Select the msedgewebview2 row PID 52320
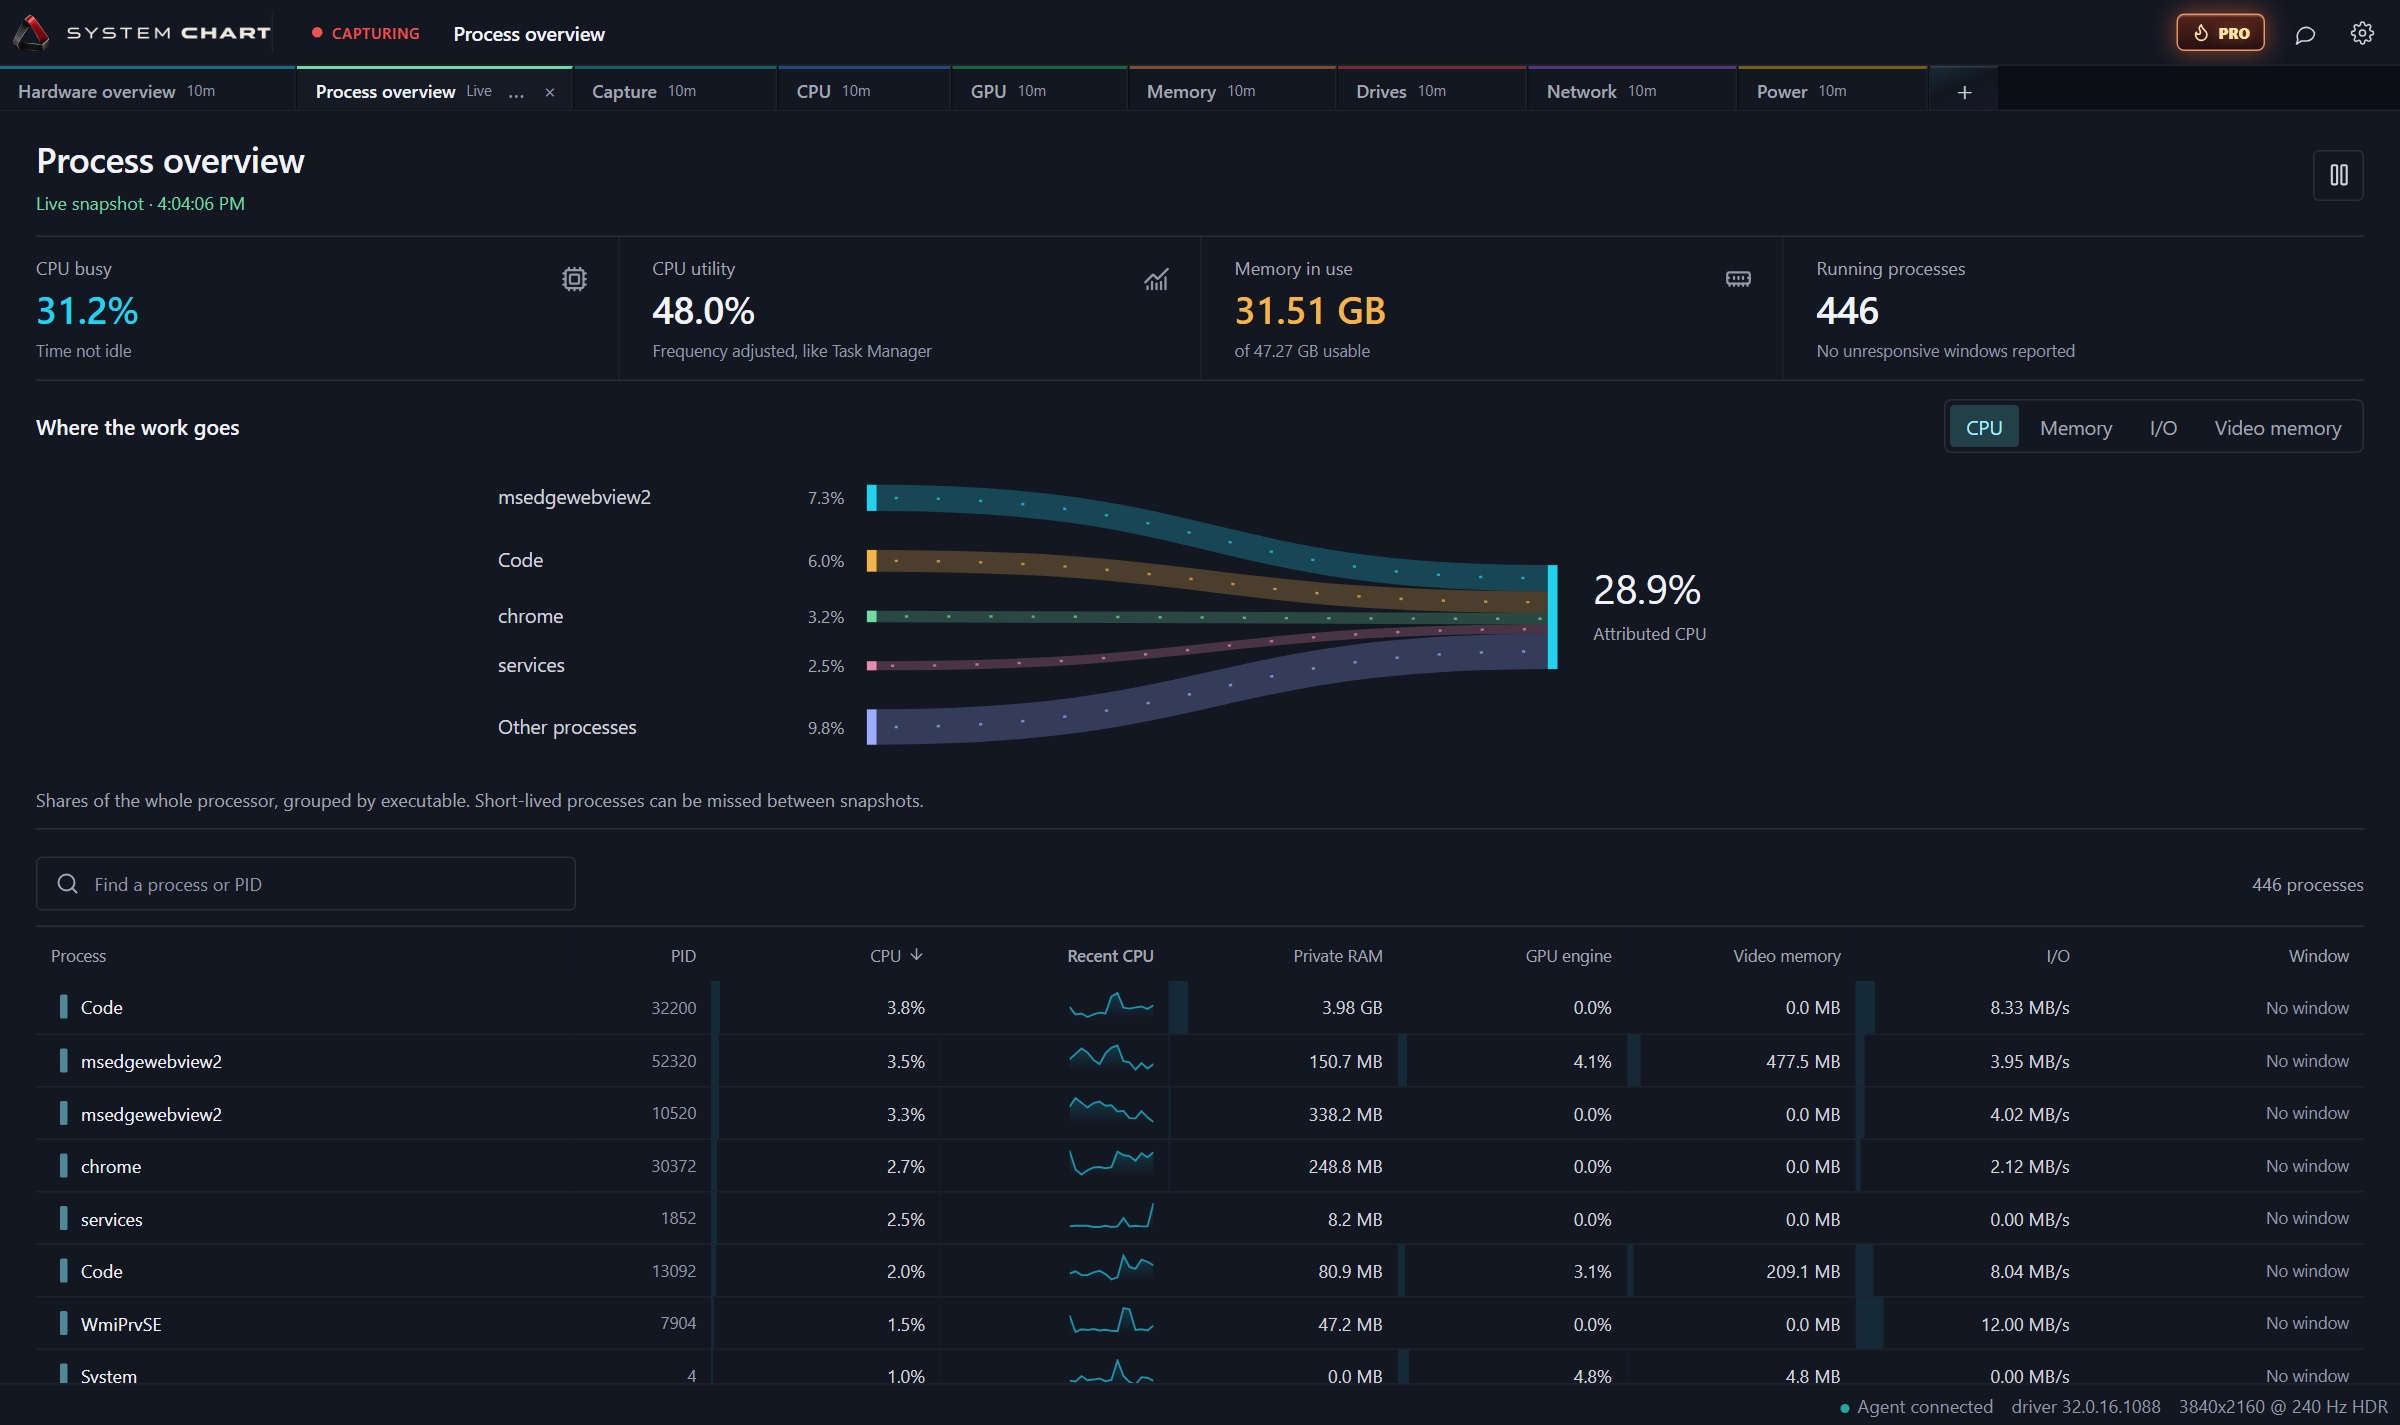 coord(1200,1061)
